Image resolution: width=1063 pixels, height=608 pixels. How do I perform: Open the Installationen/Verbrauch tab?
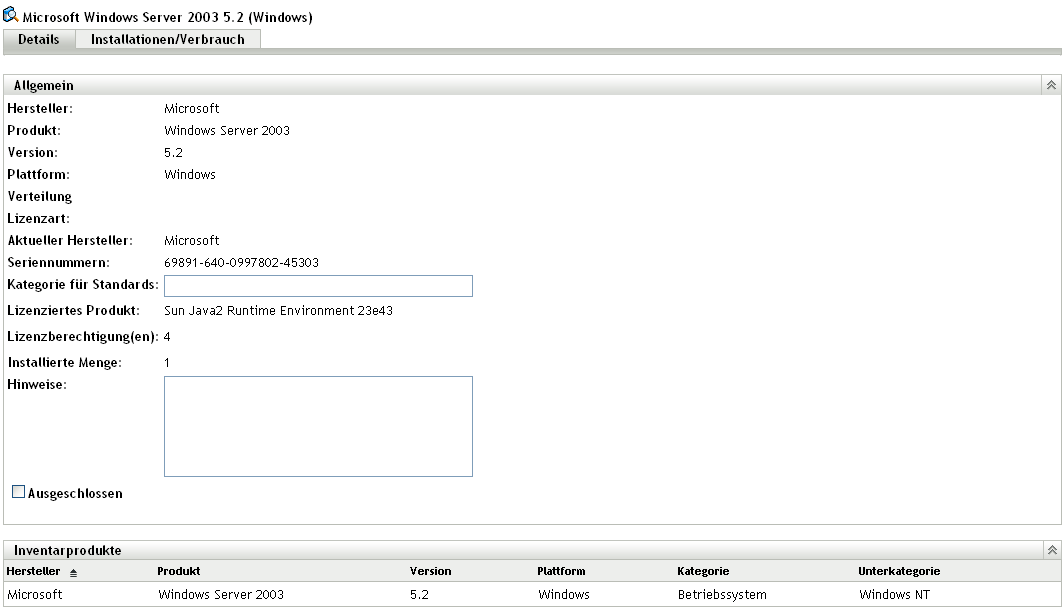(167, 39)
